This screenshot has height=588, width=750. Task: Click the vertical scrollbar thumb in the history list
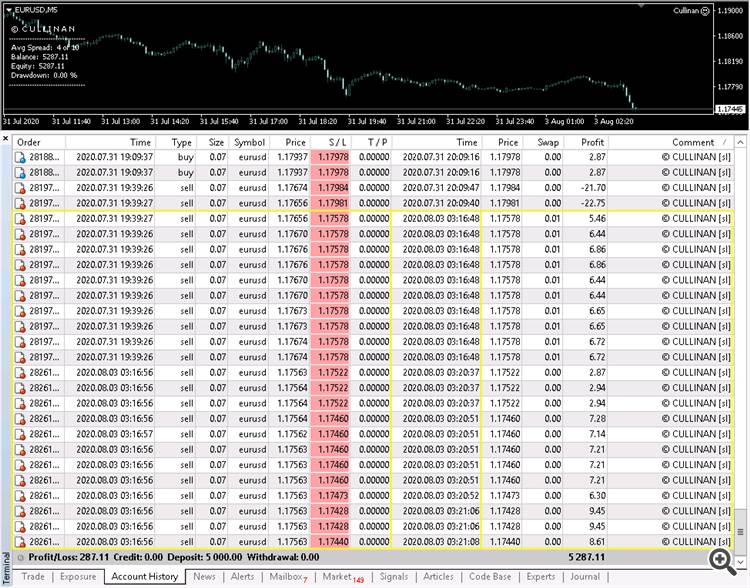740,532
